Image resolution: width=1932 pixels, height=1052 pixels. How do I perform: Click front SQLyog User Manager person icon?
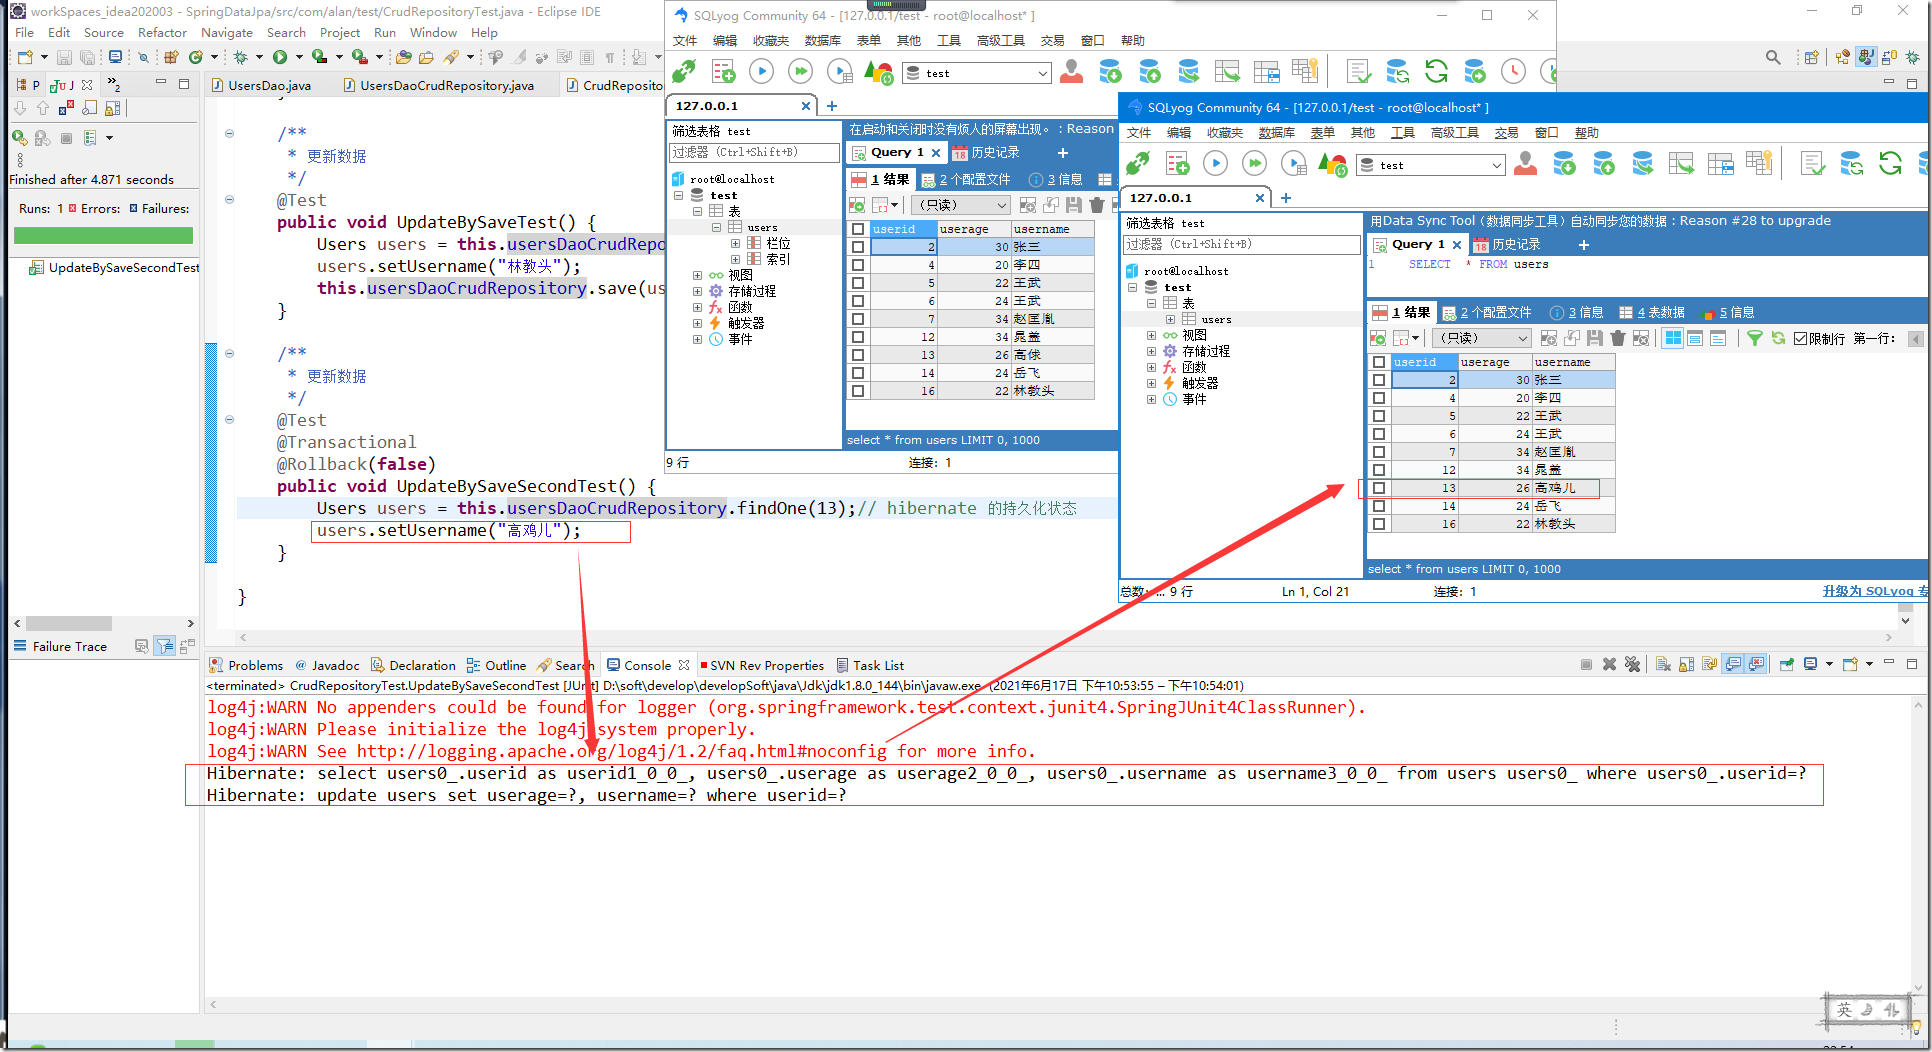pos(1525,164)
